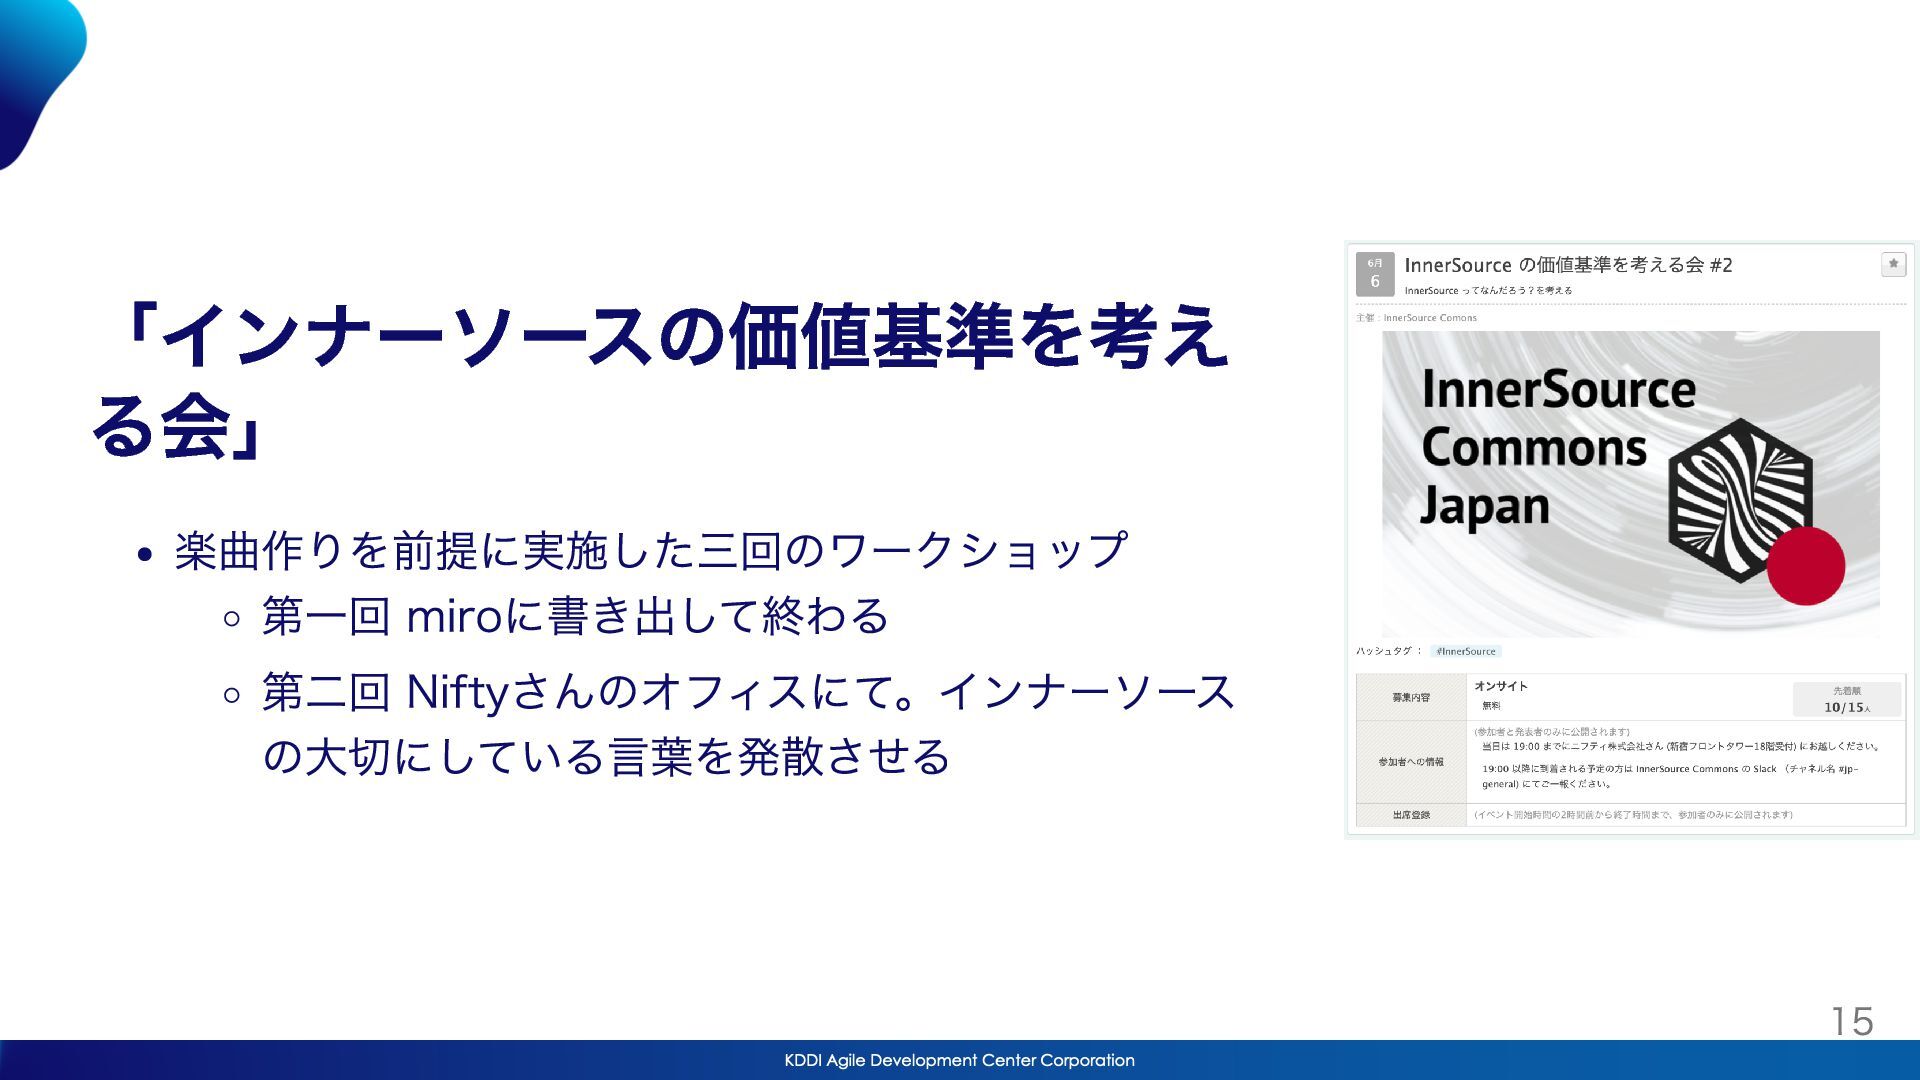This screenshot has height=1080, width=1920.
Task: Click the hollow bullet before 第二回
Action: pyautogui.click(x=232, y=695)
